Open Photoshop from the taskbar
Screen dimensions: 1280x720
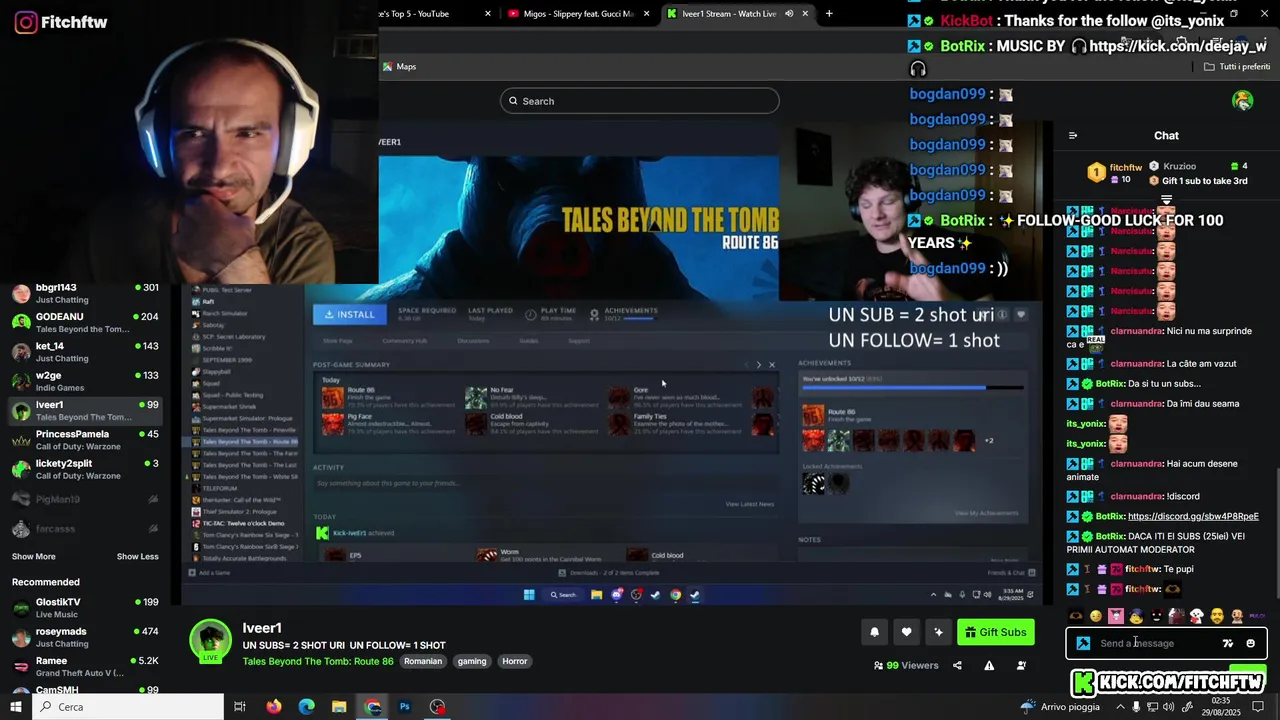[x=405, y=707]
